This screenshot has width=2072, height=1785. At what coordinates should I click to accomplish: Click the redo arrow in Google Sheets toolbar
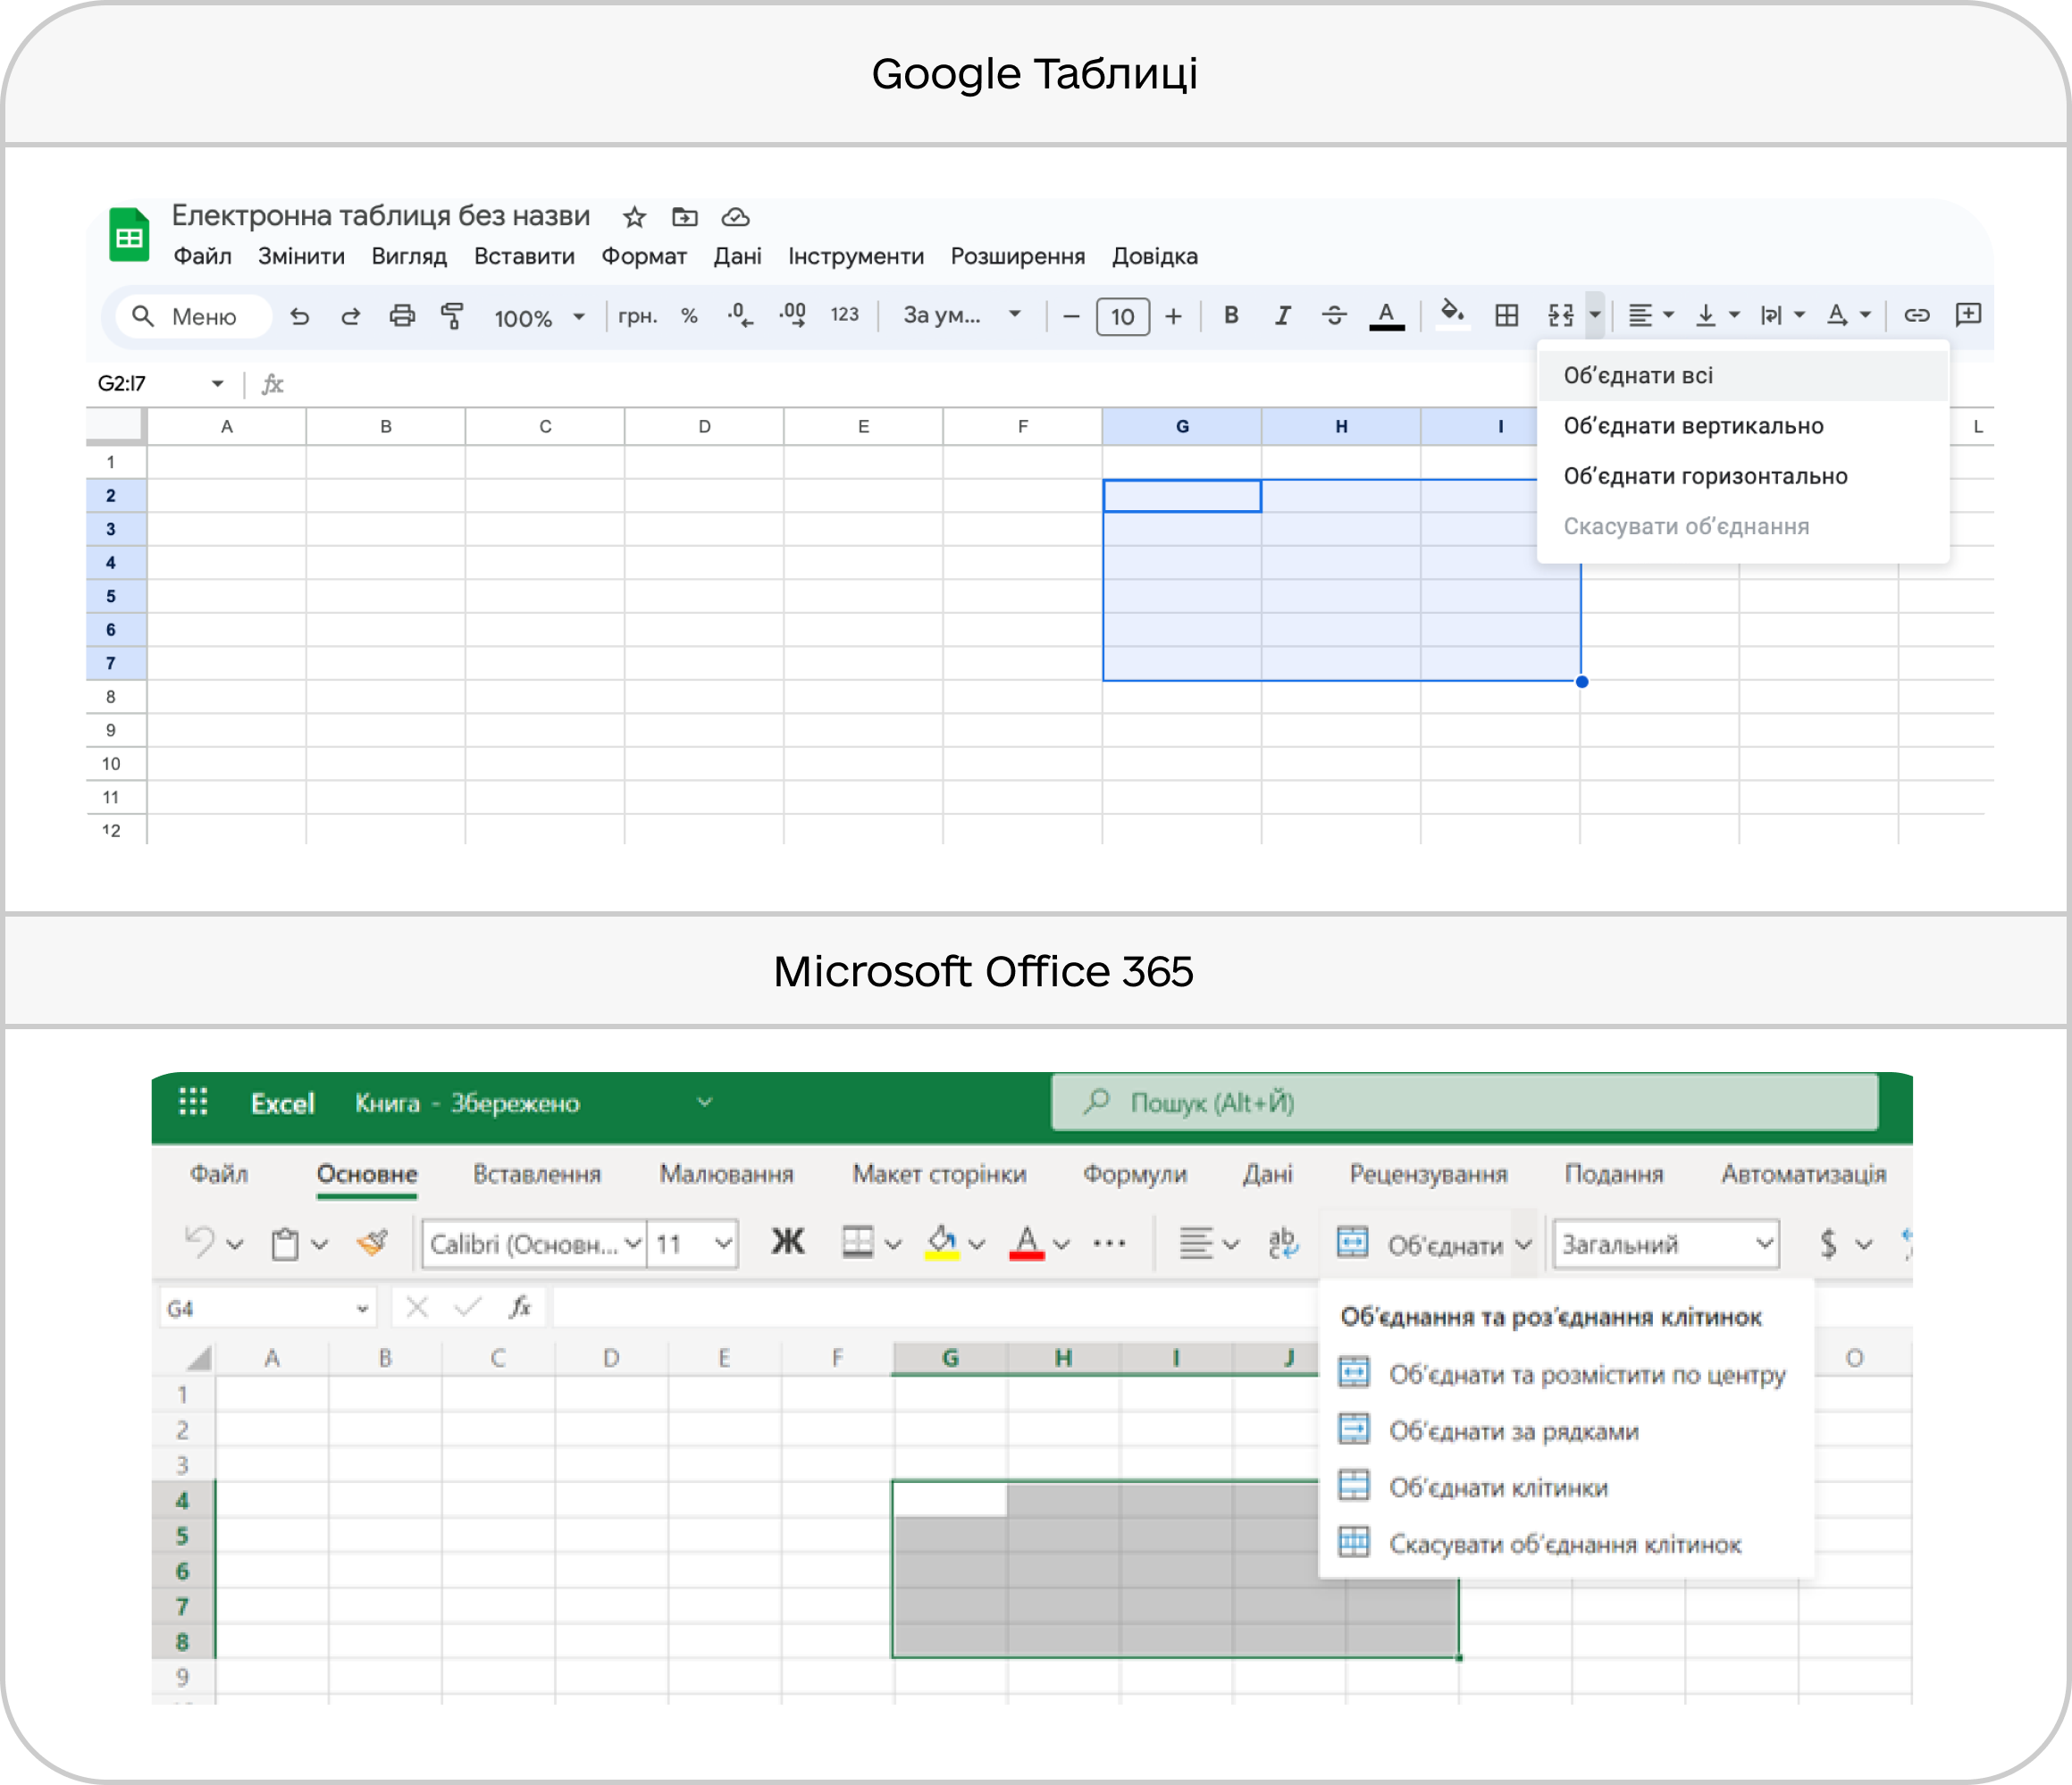pyautogui.click(x=350, y=316)
